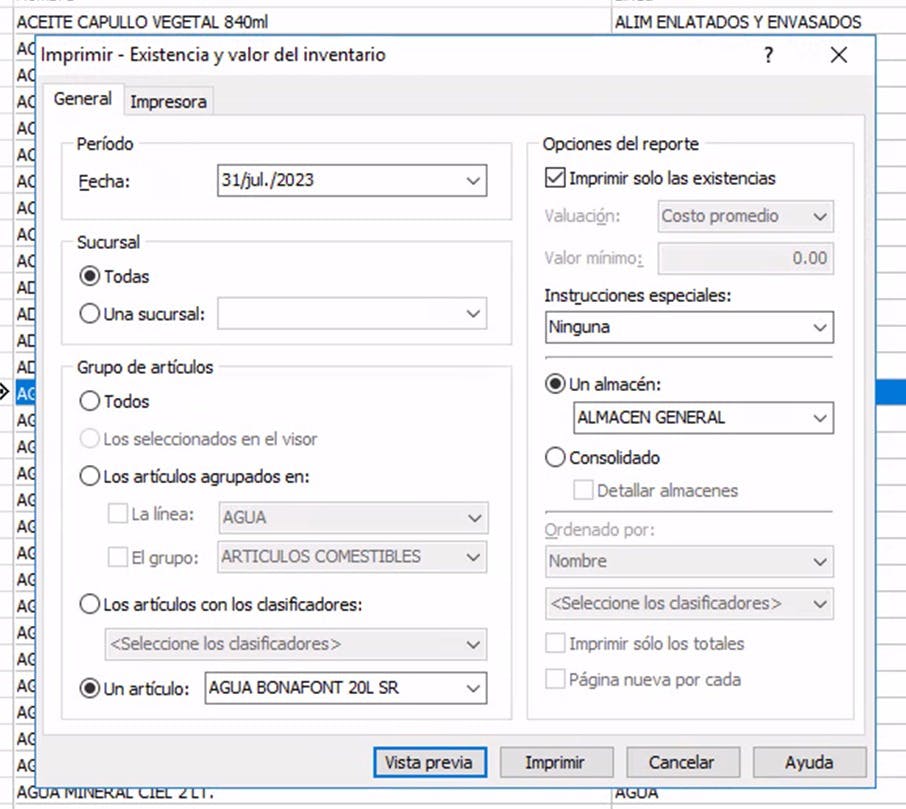906x809 pixels.
Task: Click the Cancelar button
Action: click(x=681, y=762)
